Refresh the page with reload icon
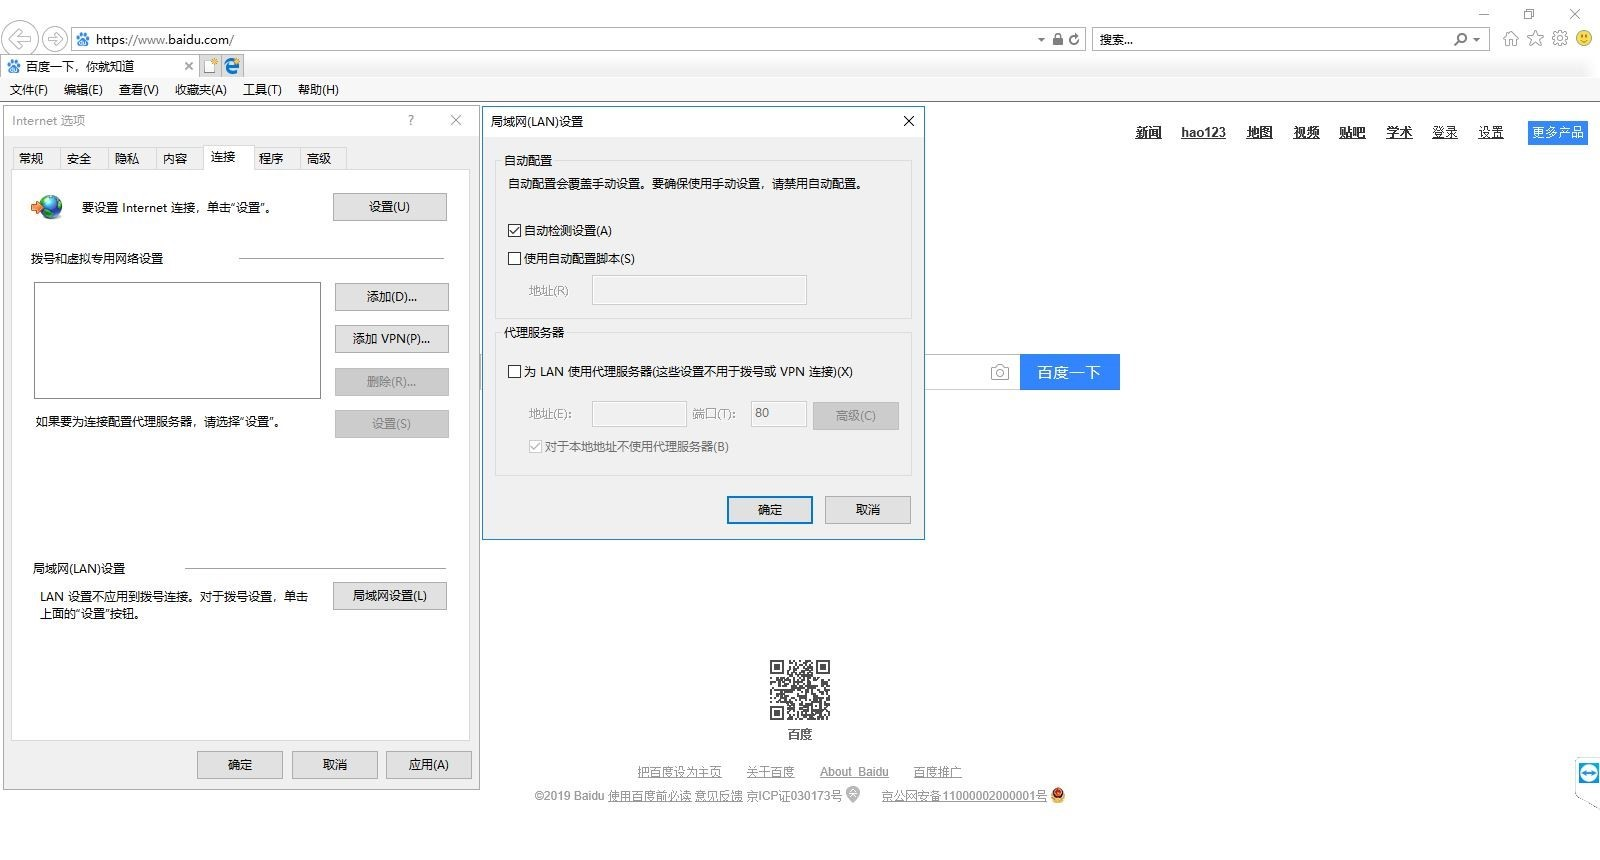Screen dimensions: 1600x860 click(x=1074, y=40)
